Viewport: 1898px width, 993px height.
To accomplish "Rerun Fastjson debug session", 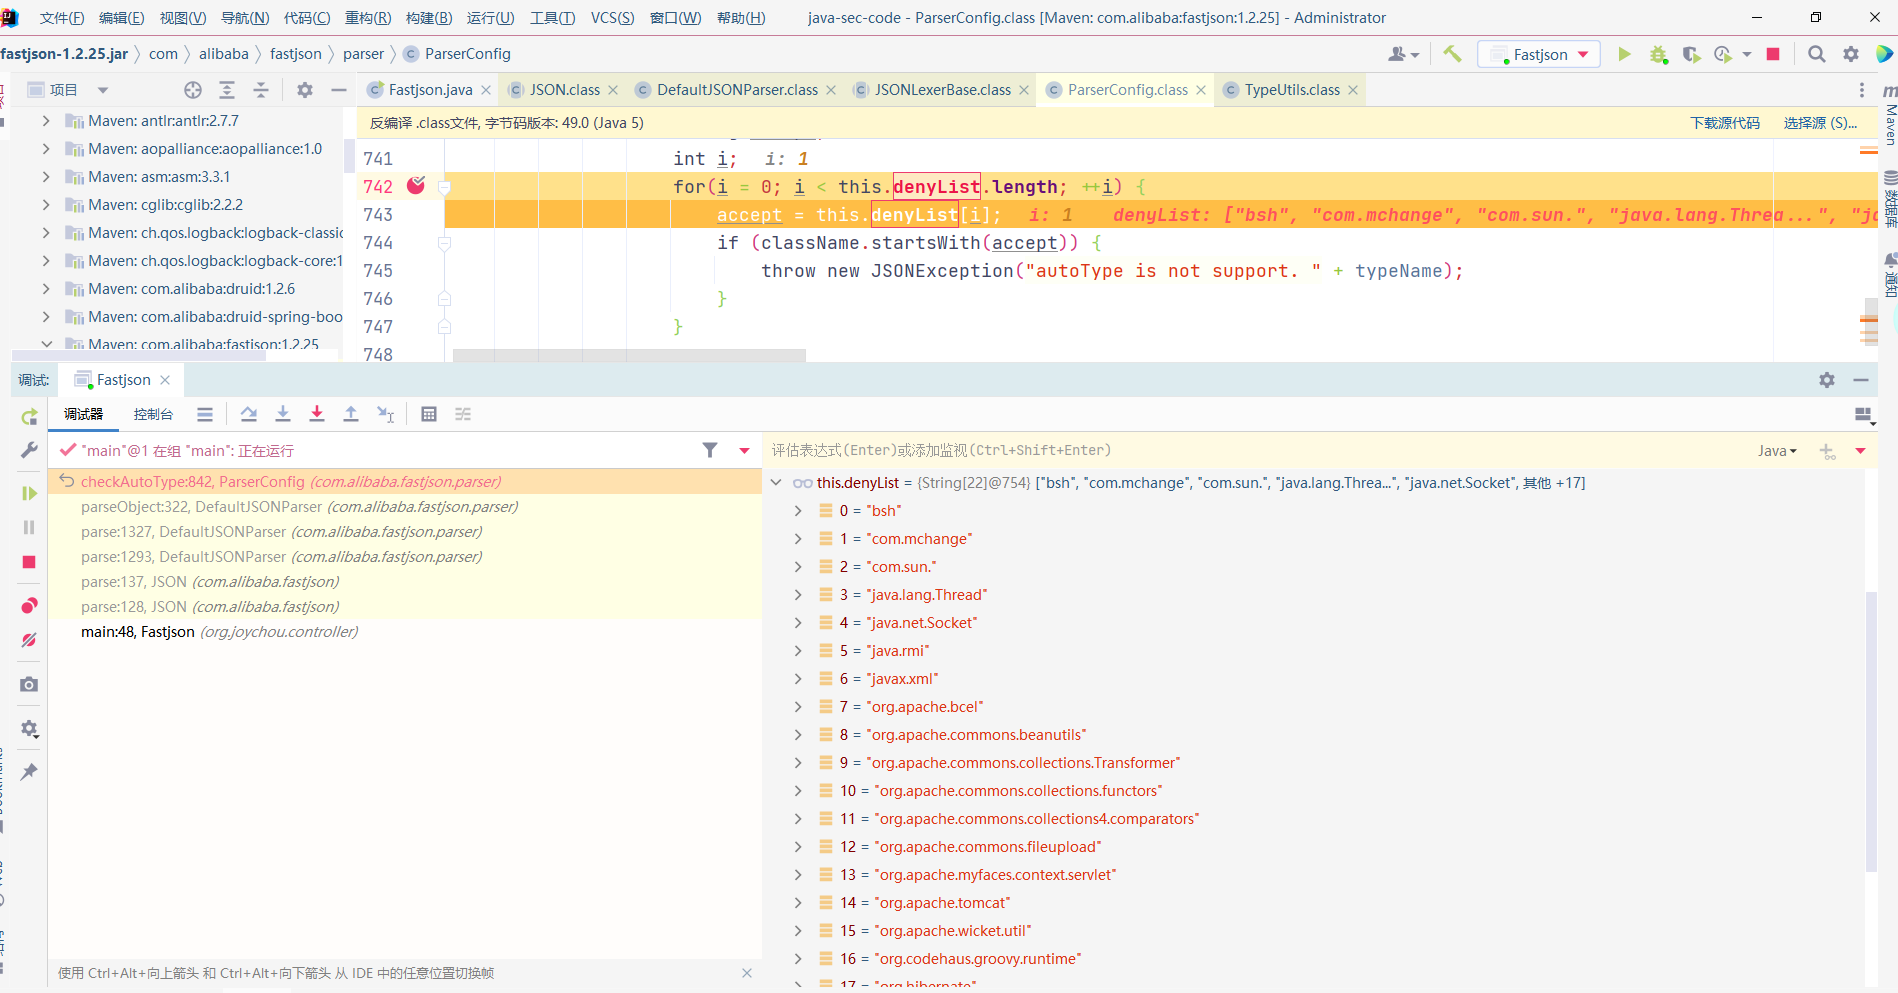I will click(x=29, y=416).
